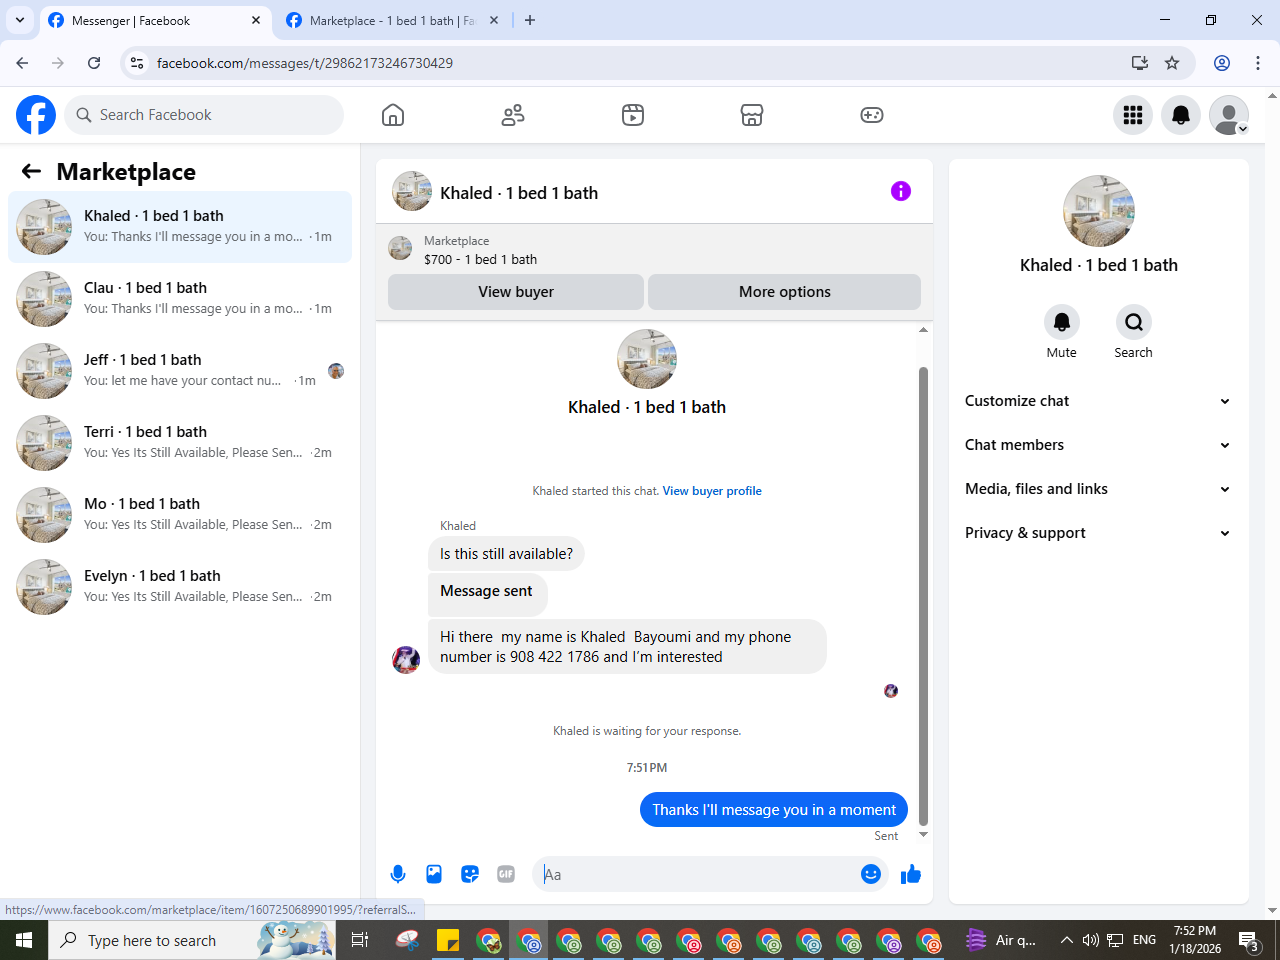Open the Terri · 1 bed 1 bath chat
The width and height of the screenshot is (1280, 960).
pyautogui.click(x=180, y=443)
